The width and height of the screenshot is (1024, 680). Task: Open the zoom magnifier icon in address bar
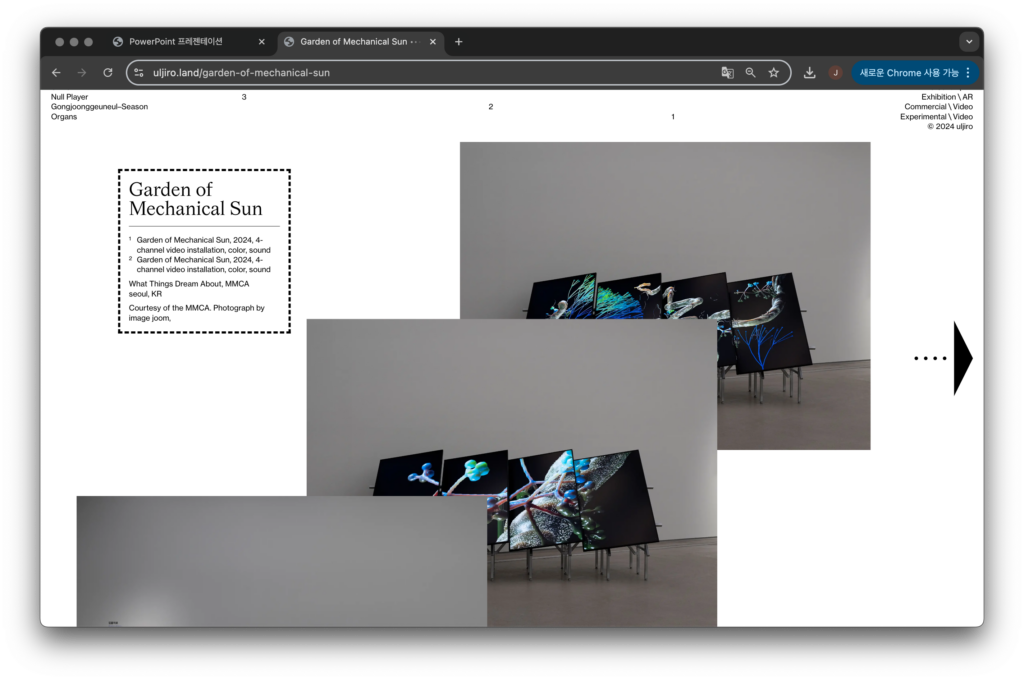pos(751,73)
